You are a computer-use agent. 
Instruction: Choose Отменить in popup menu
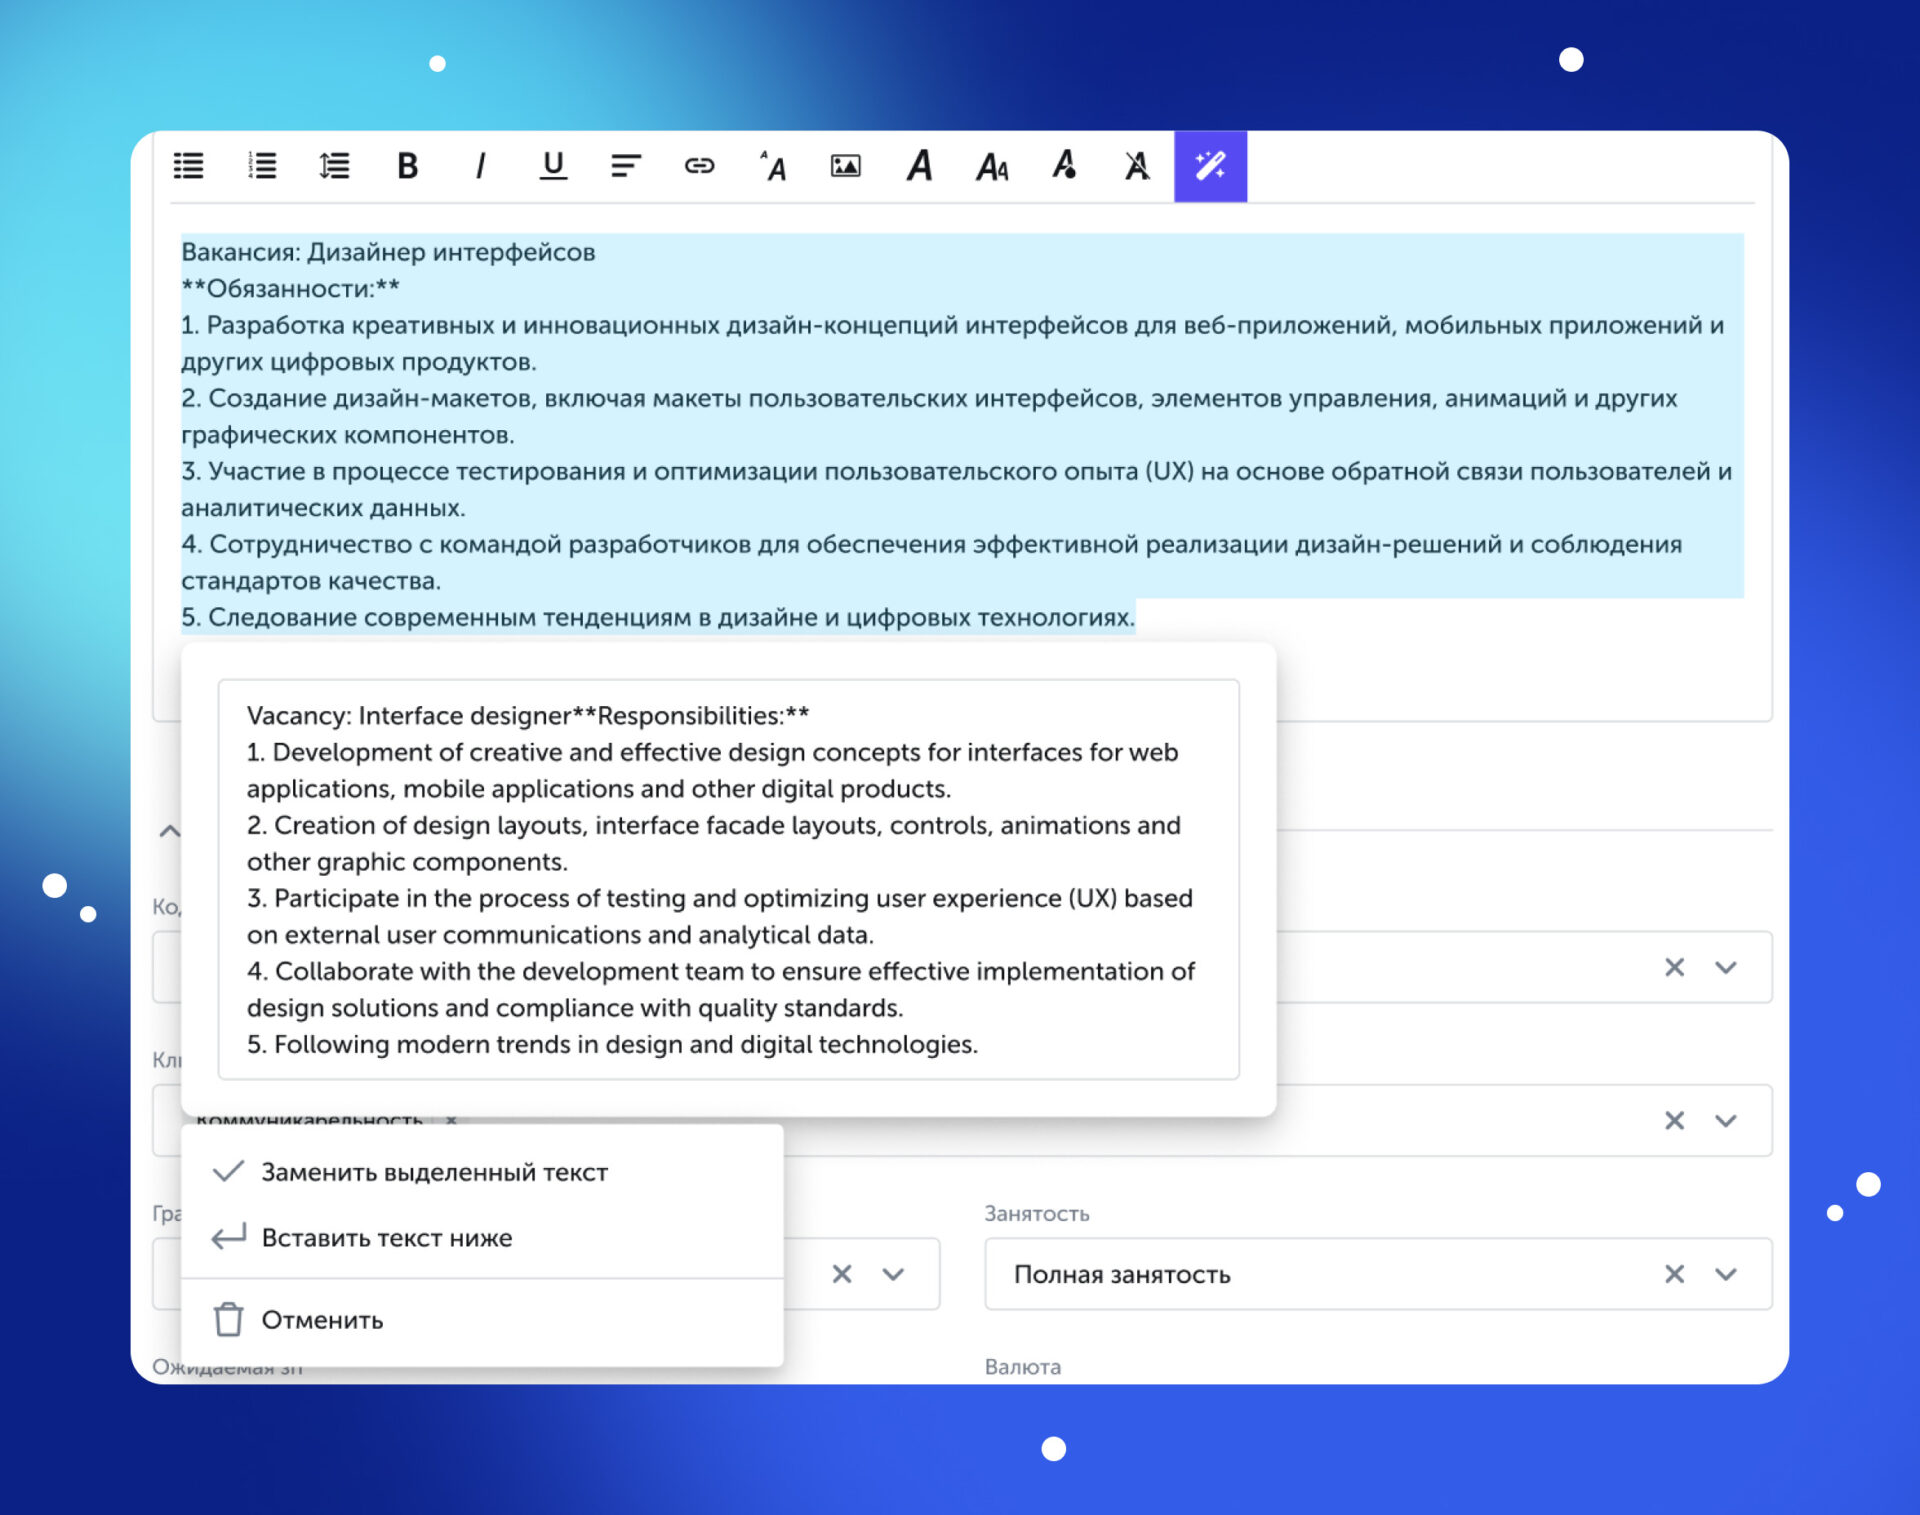pyautogui.click(x=482, y=1320)
